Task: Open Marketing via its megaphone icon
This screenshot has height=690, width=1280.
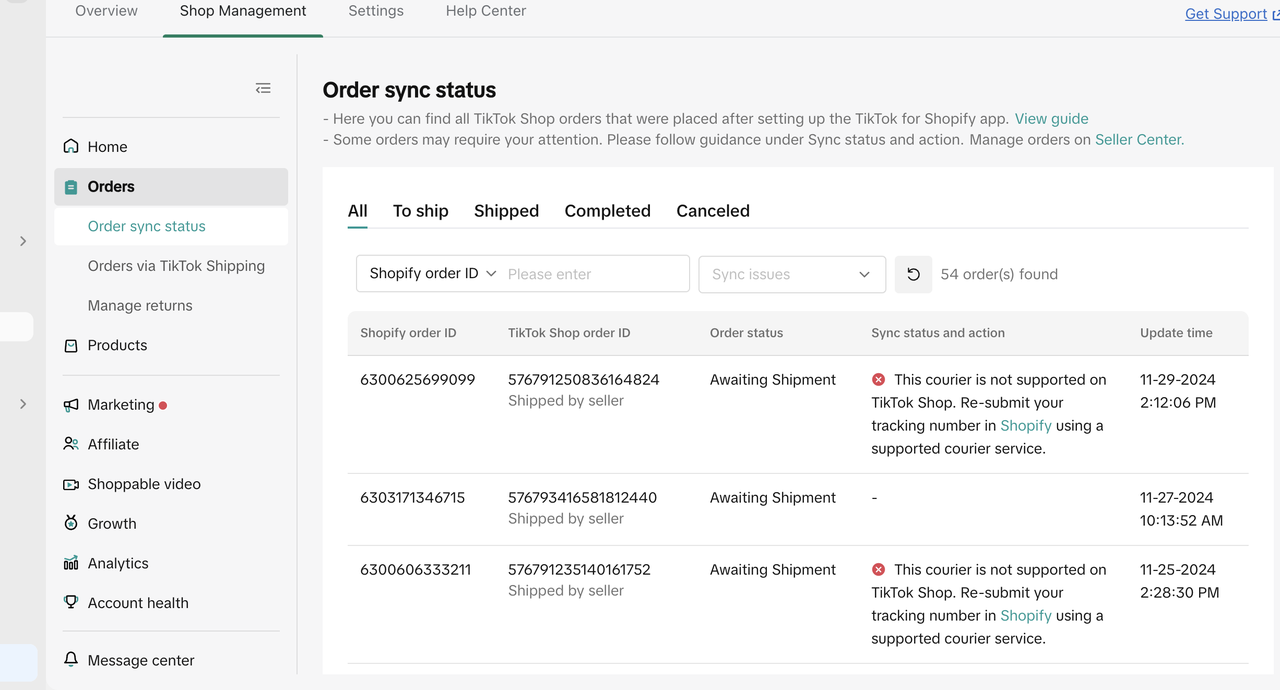Action: (71, 405)
